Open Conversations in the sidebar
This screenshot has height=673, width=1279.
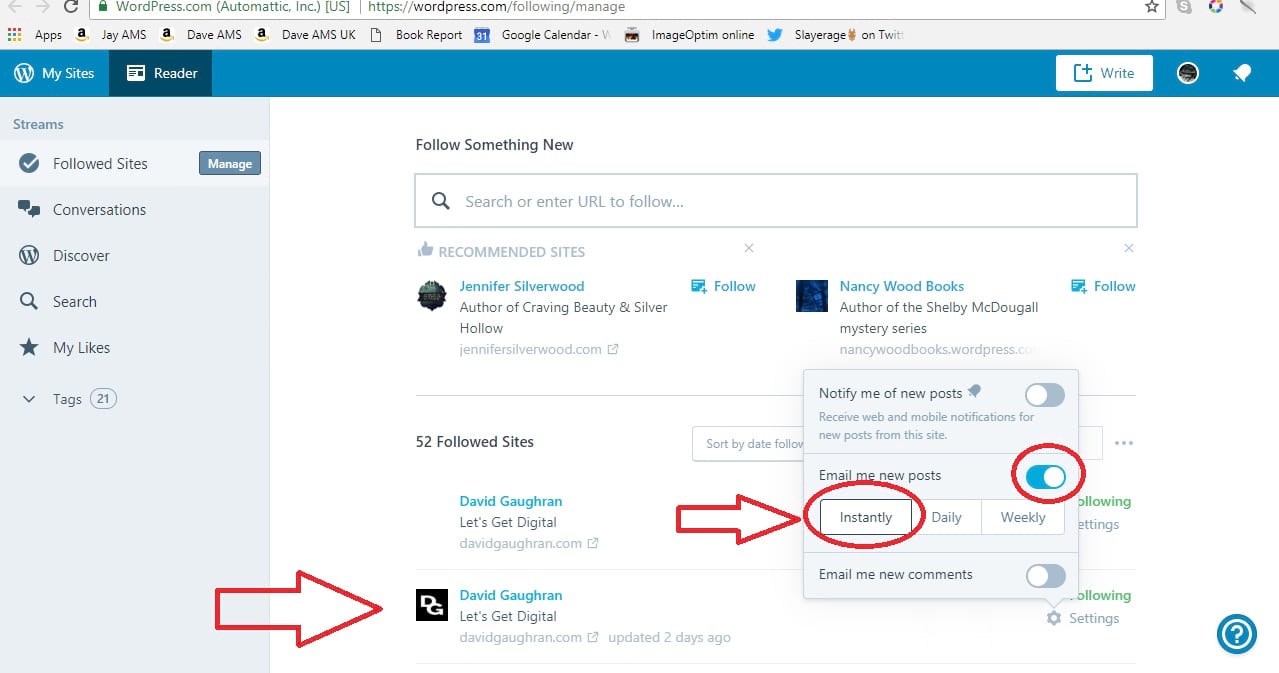(x=99, y=210)
